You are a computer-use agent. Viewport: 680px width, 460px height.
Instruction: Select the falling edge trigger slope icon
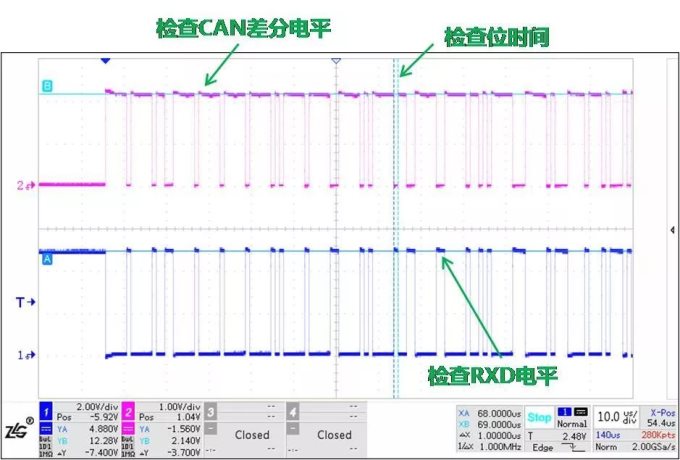point(573,448)
